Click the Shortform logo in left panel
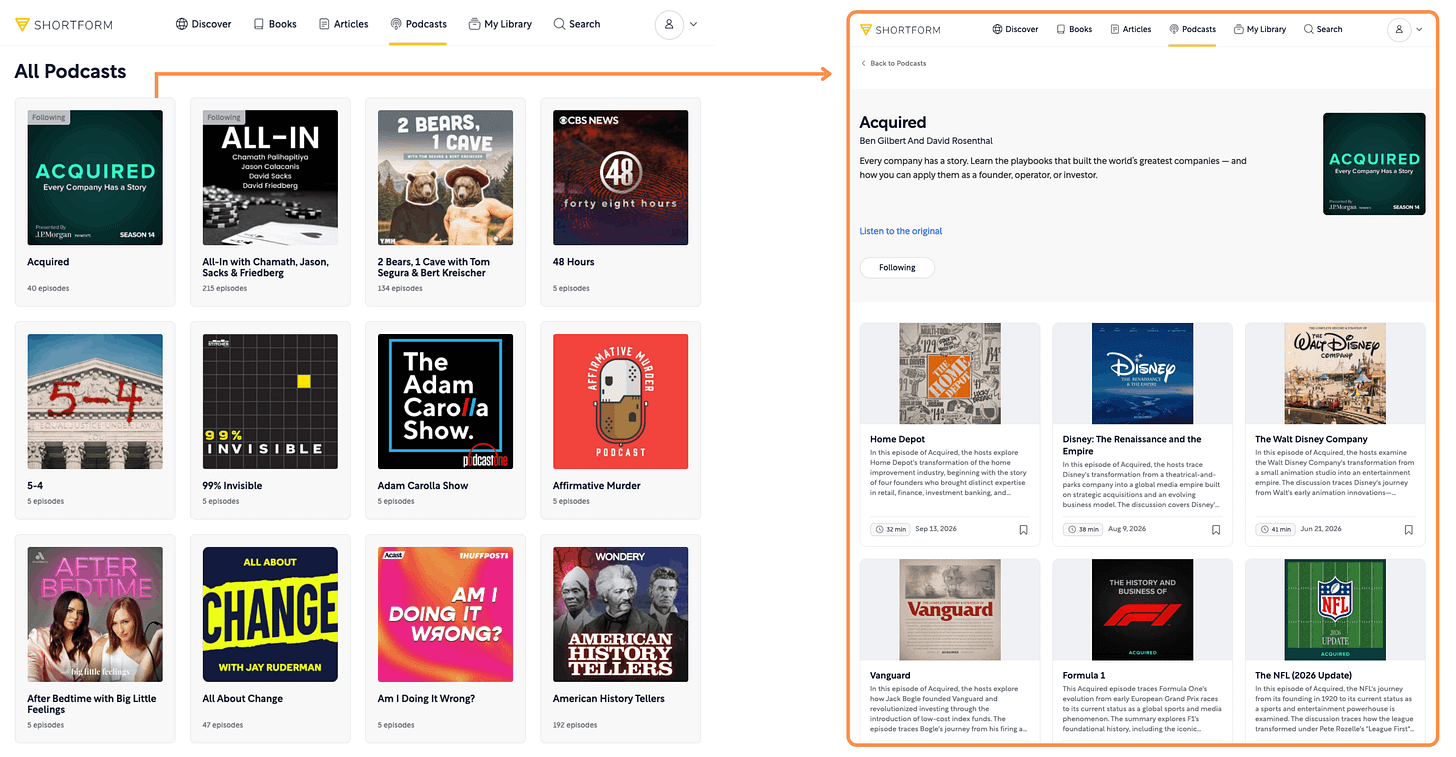 pos(64,24)
